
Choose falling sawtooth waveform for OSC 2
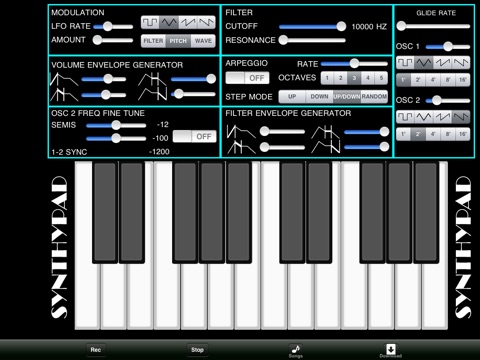coord(461,117)
